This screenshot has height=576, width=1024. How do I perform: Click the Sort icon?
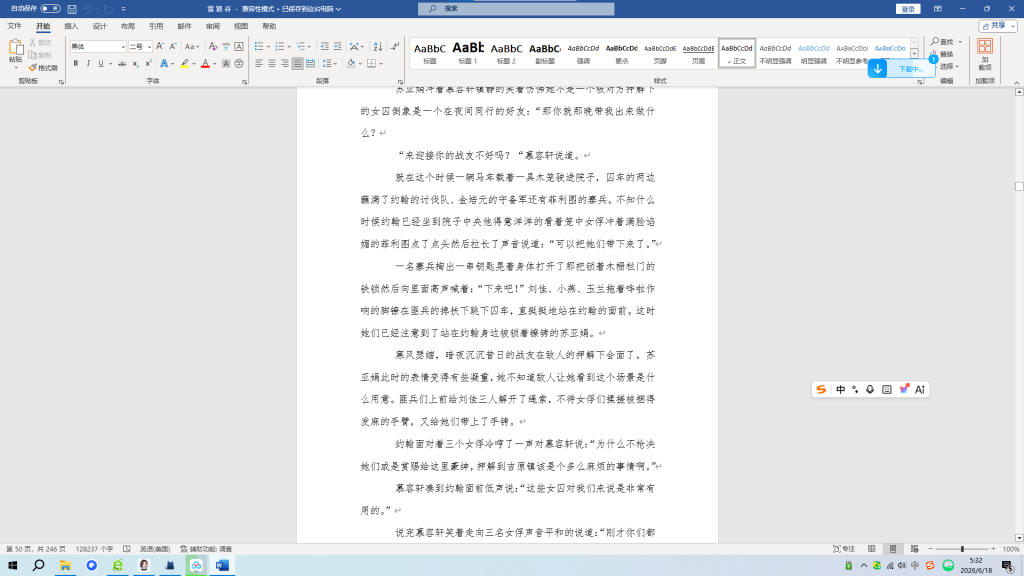pyautogui.click(x=377, y=46)
